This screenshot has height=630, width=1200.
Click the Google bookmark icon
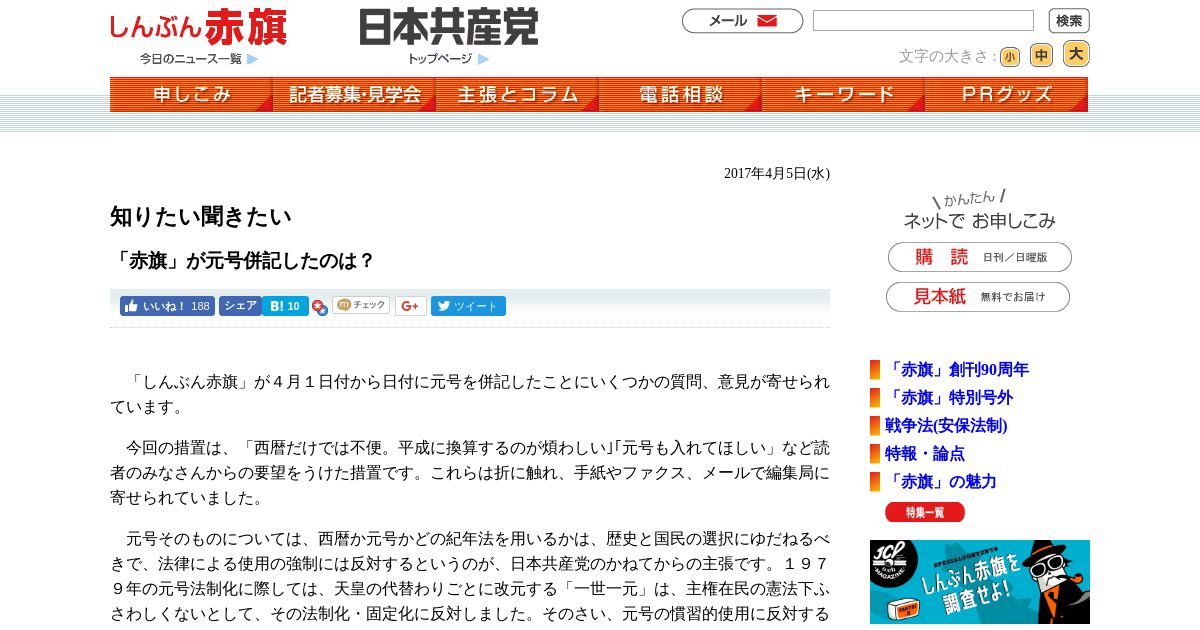(x=320, y=308)
